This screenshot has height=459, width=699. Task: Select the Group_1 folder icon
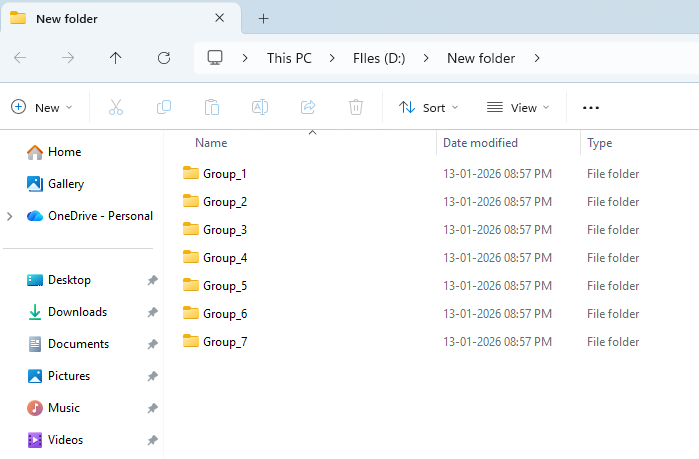(x=191, y=173)
